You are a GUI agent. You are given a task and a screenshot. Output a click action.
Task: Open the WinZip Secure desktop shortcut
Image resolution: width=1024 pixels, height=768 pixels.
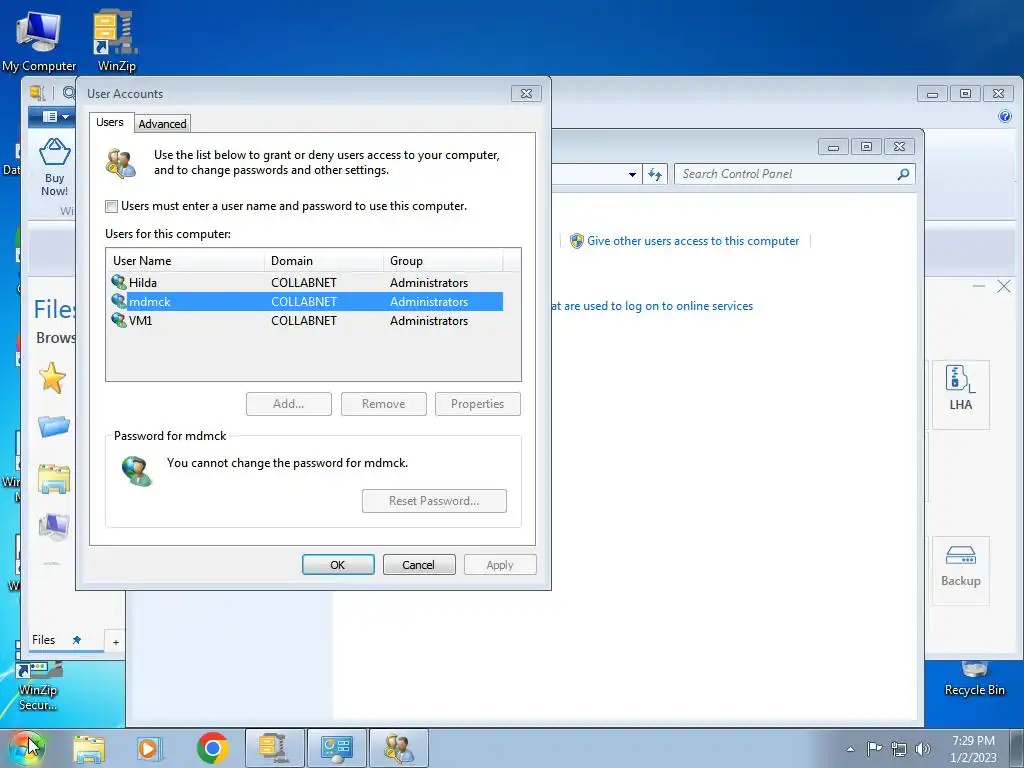coord(38,687)
